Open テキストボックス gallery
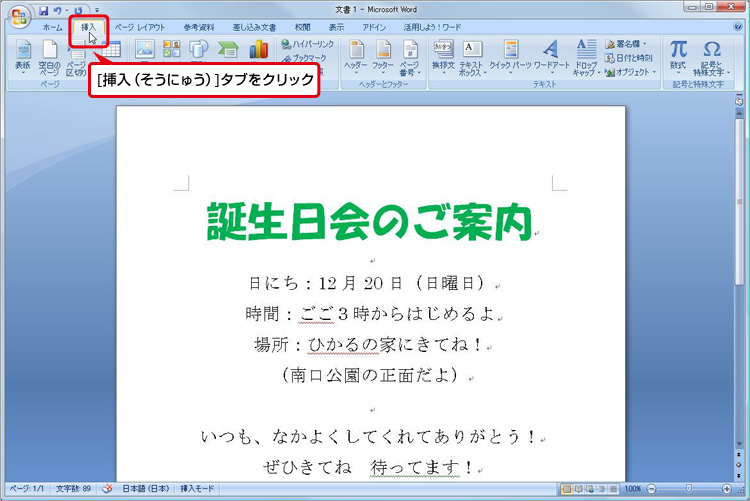Screen dimensions: 750x501 [x=472, y=58]
